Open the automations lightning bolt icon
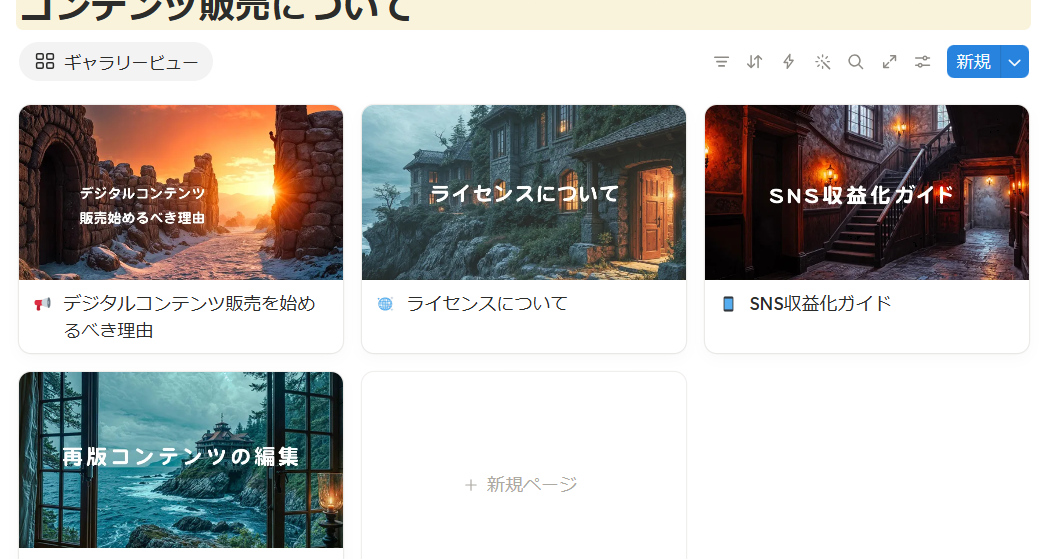 click(x=788, y=62)
